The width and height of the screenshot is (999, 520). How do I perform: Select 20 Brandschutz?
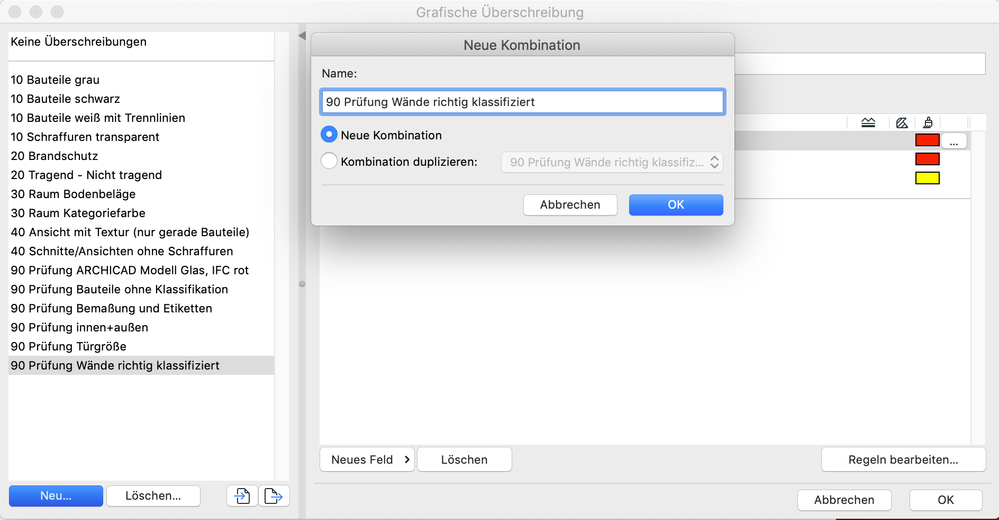click(141, 156)
